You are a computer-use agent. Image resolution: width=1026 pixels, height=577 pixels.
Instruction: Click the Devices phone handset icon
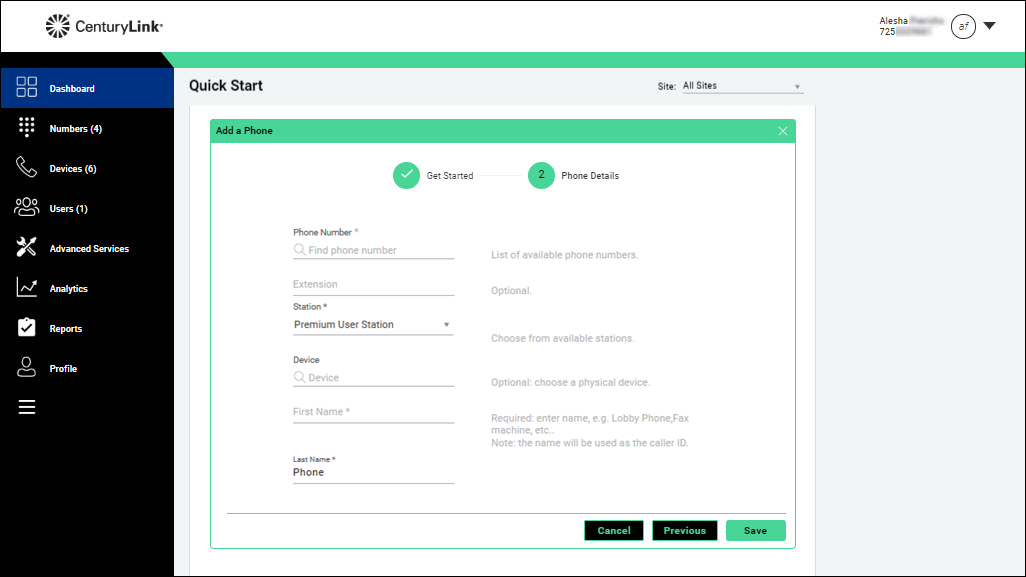point(27,168)
